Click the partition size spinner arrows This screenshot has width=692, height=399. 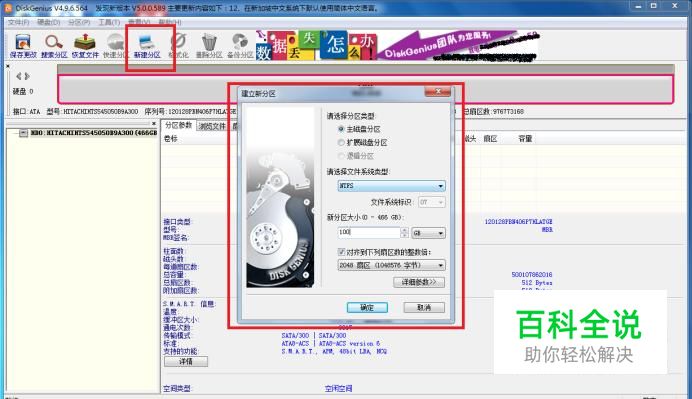(405, 233)
